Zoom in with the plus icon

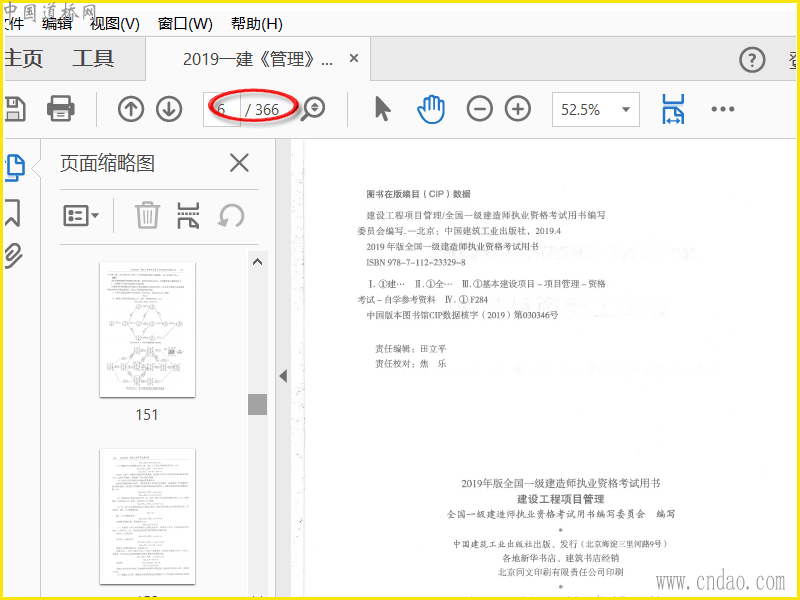517,109
